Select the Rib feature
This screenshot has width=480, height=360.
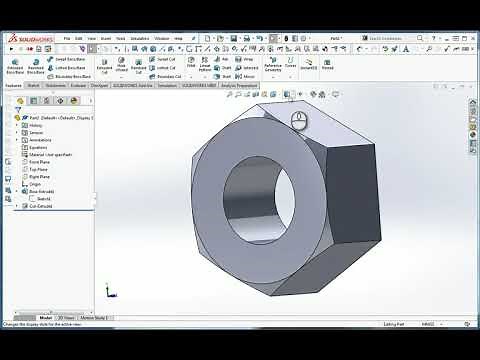[221, 59]
